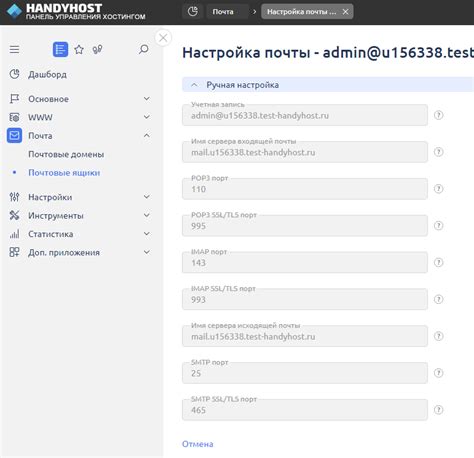This screenshot has height=458, width=474.
Task: Close the Настройка почты tab
Action: (346, 12)
